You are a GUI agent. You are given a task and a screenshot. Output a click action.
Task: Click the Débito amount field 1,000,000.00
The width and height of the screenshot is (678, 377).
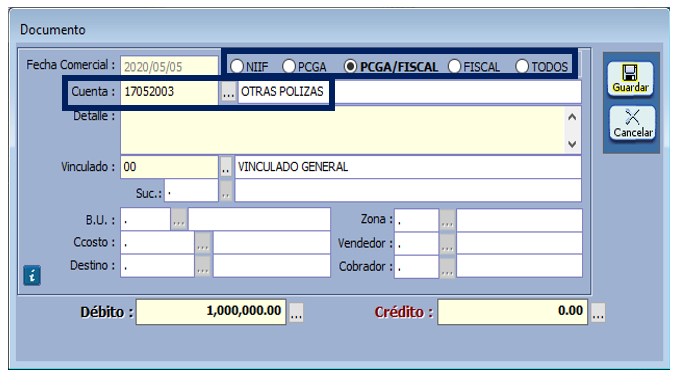pyautogui.click(x=211, y=311)
